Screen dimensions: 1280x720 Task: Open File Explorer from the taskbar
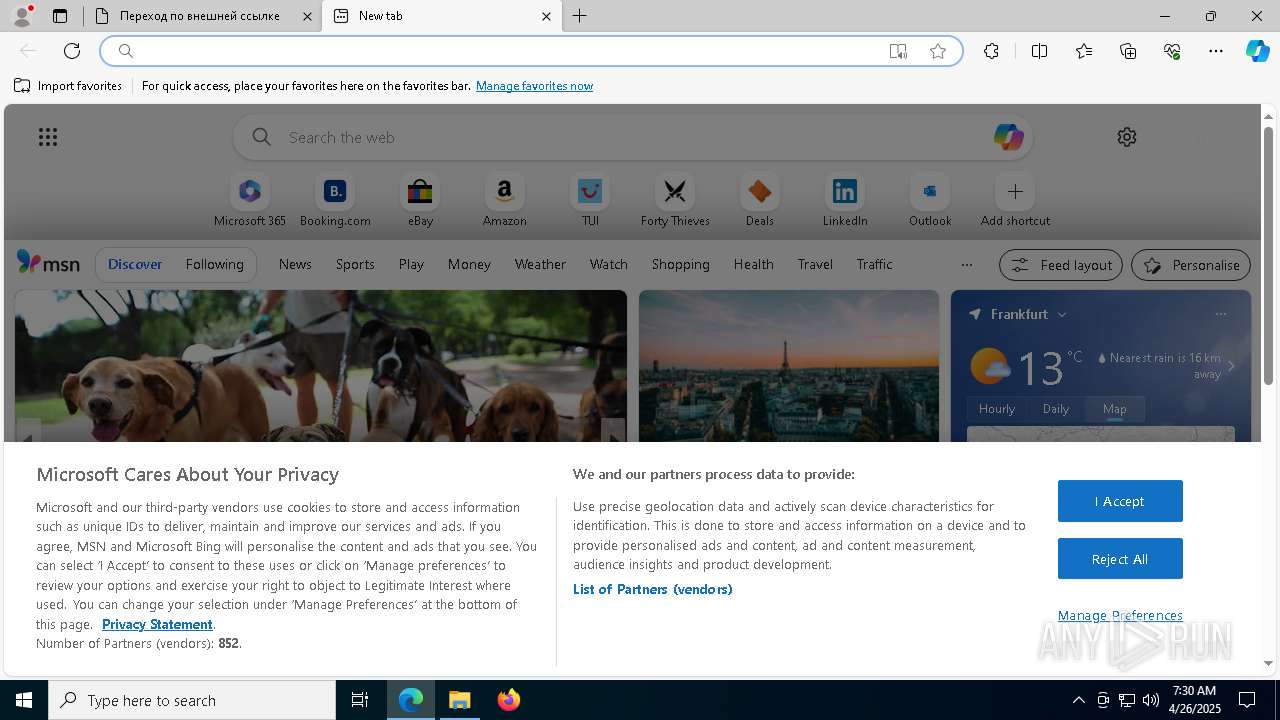point(460,700)
